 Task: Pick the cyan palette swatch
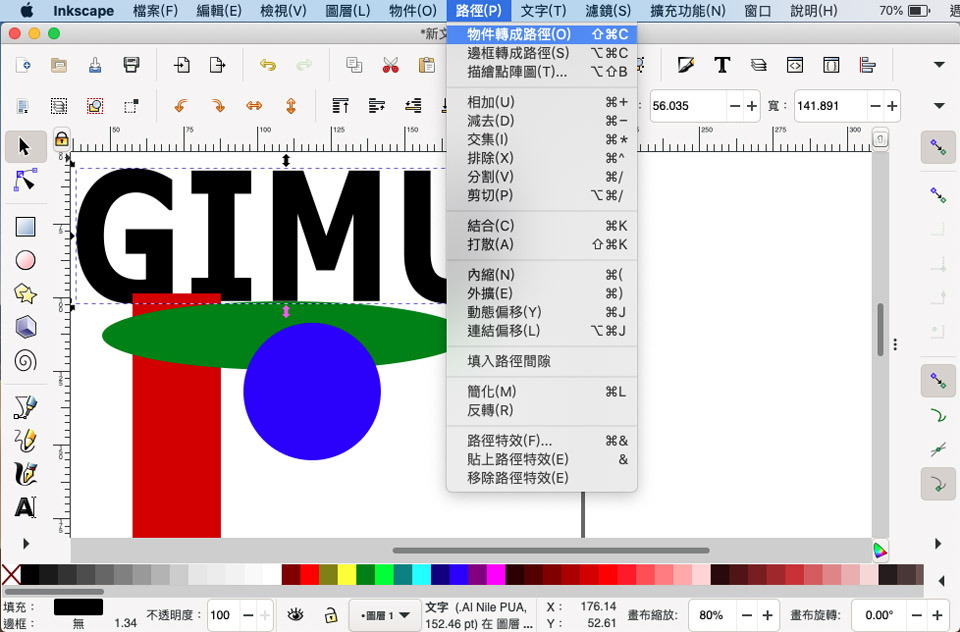(x=421, y=574)
